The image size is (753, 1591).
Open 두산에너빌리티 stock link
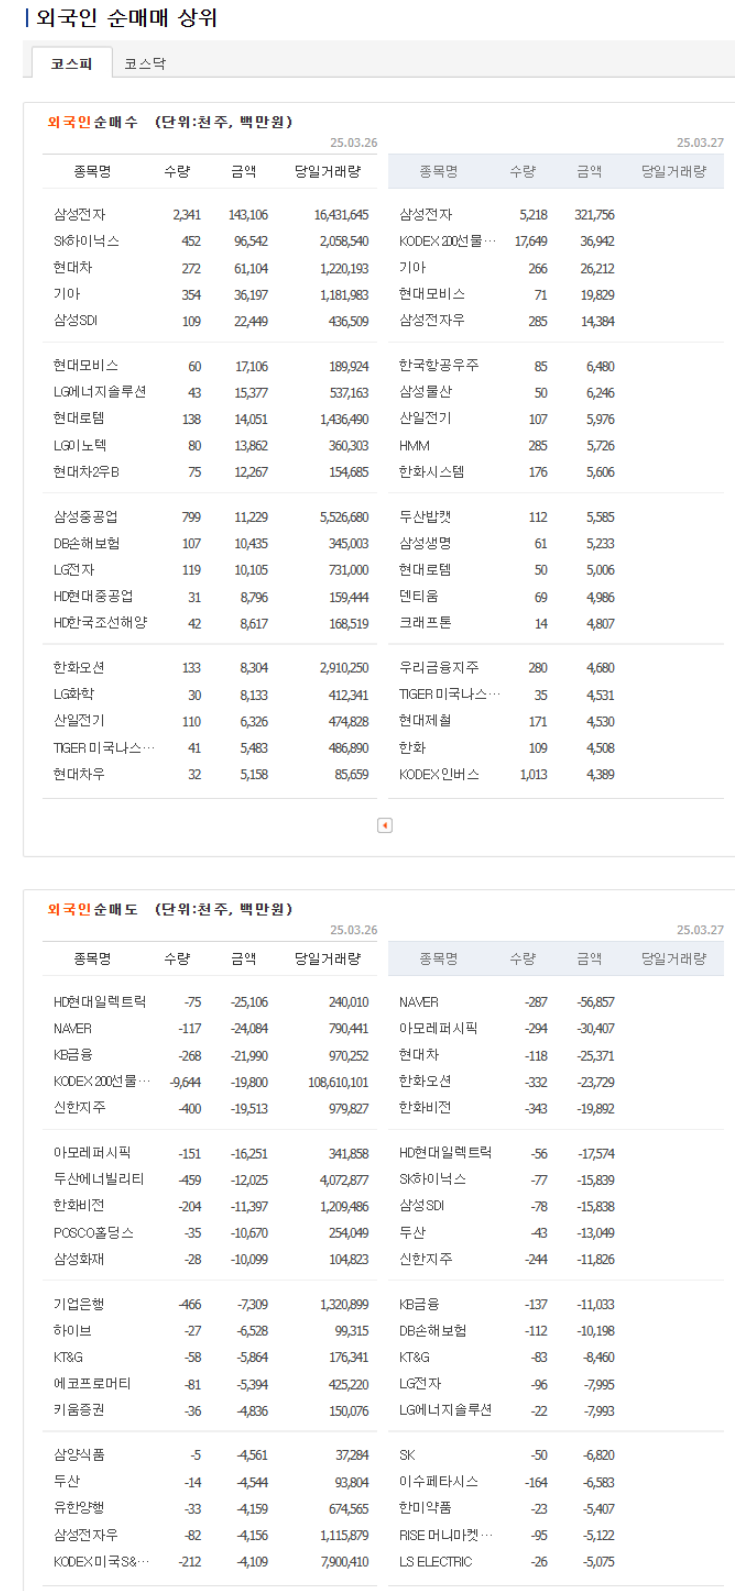(x=99, y=1179)
